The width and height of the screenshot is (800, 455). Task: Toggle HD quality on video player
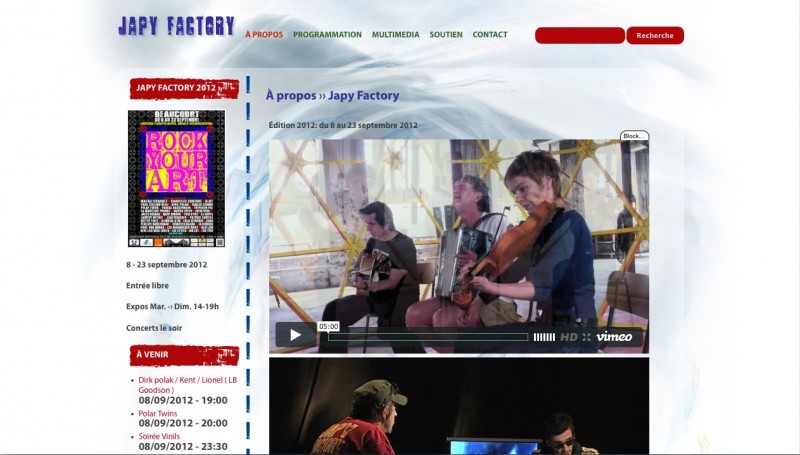568,337
